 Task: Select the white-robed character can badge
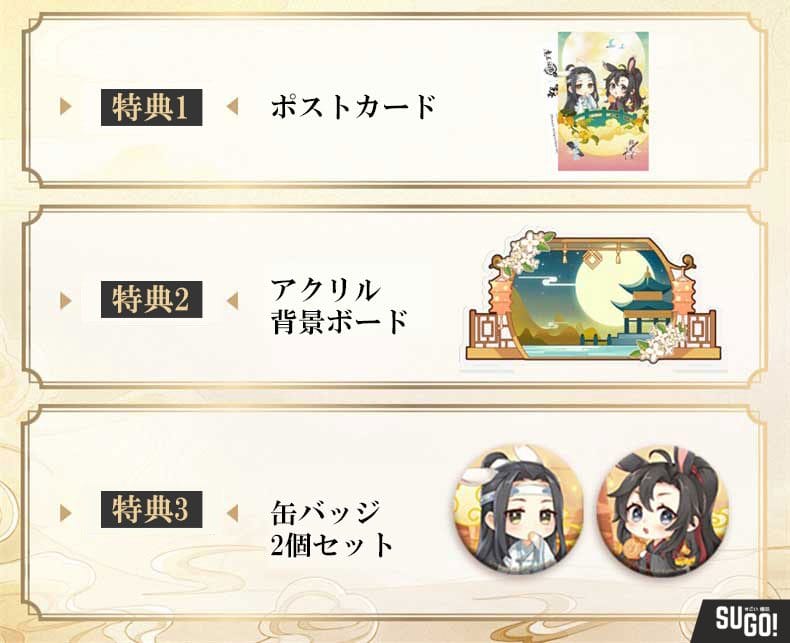(x=518, y=510)
